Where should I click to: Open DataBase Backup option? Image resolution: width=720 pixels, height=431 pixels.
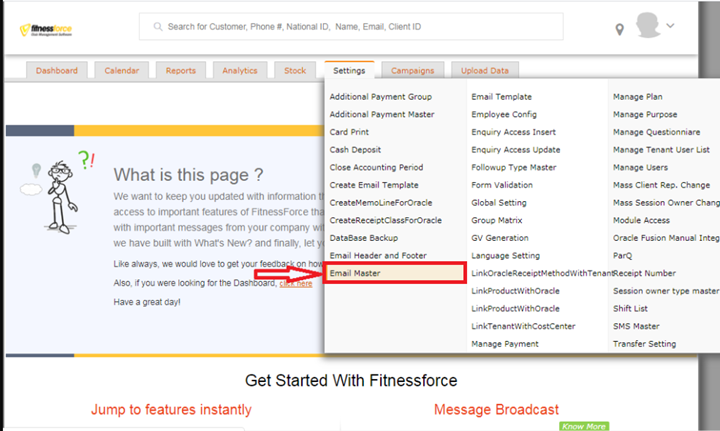(364, 238)
